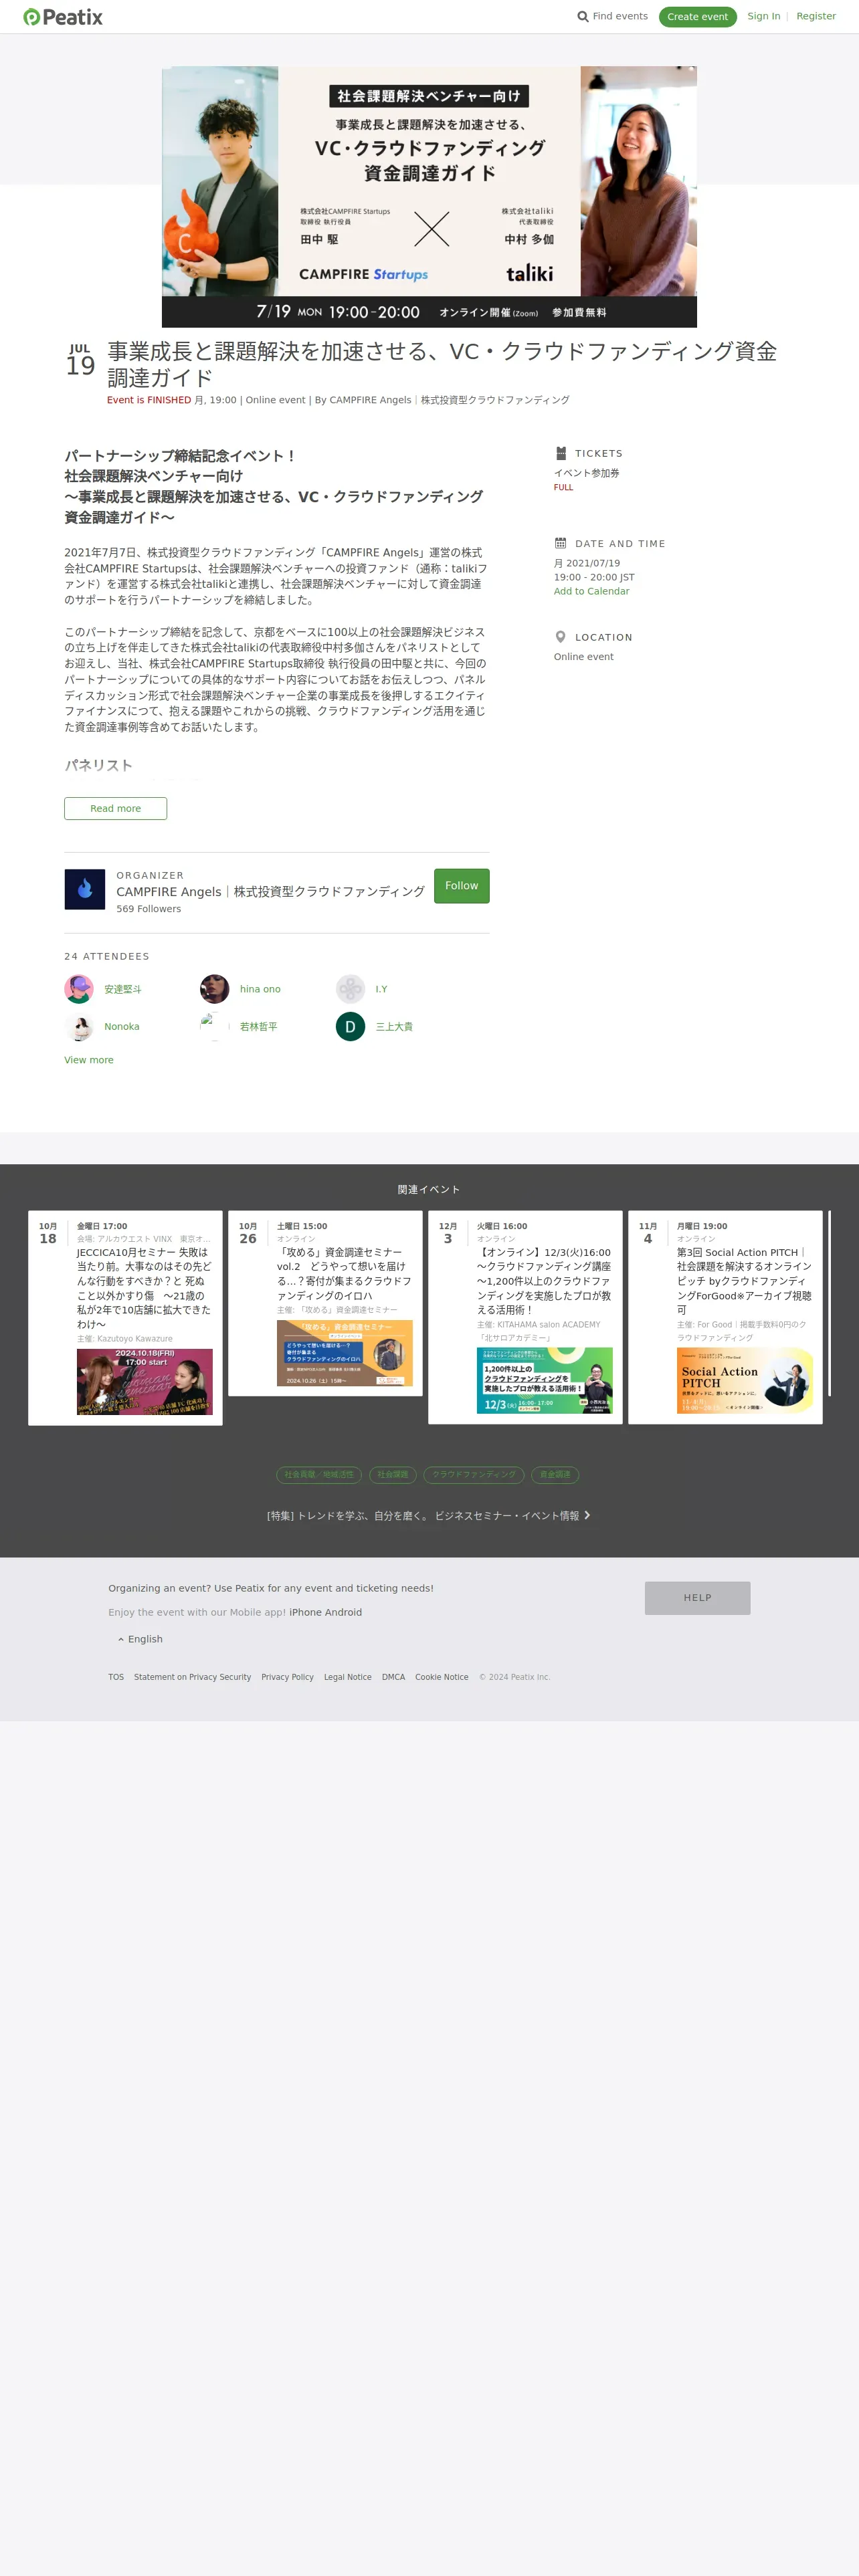Select 社会貢献／地域活性 tag
Viewport: 859px width, 2576px height.
coord(319,1474)
